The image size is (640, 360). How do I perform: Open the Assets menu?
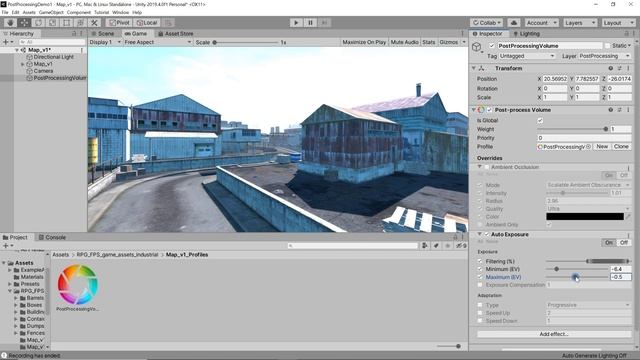[x=29, y=12]
